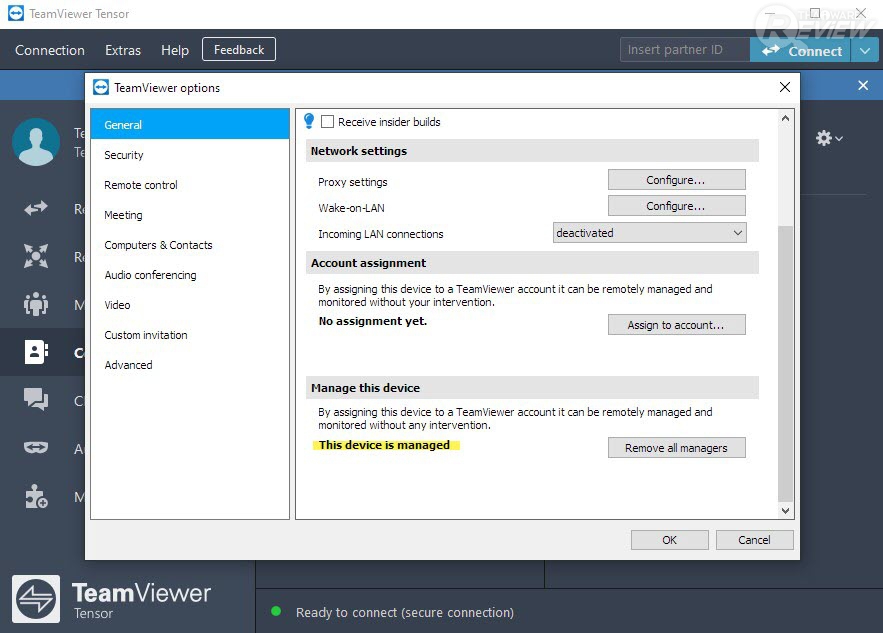Confirm options with OK button

(670, 540)
